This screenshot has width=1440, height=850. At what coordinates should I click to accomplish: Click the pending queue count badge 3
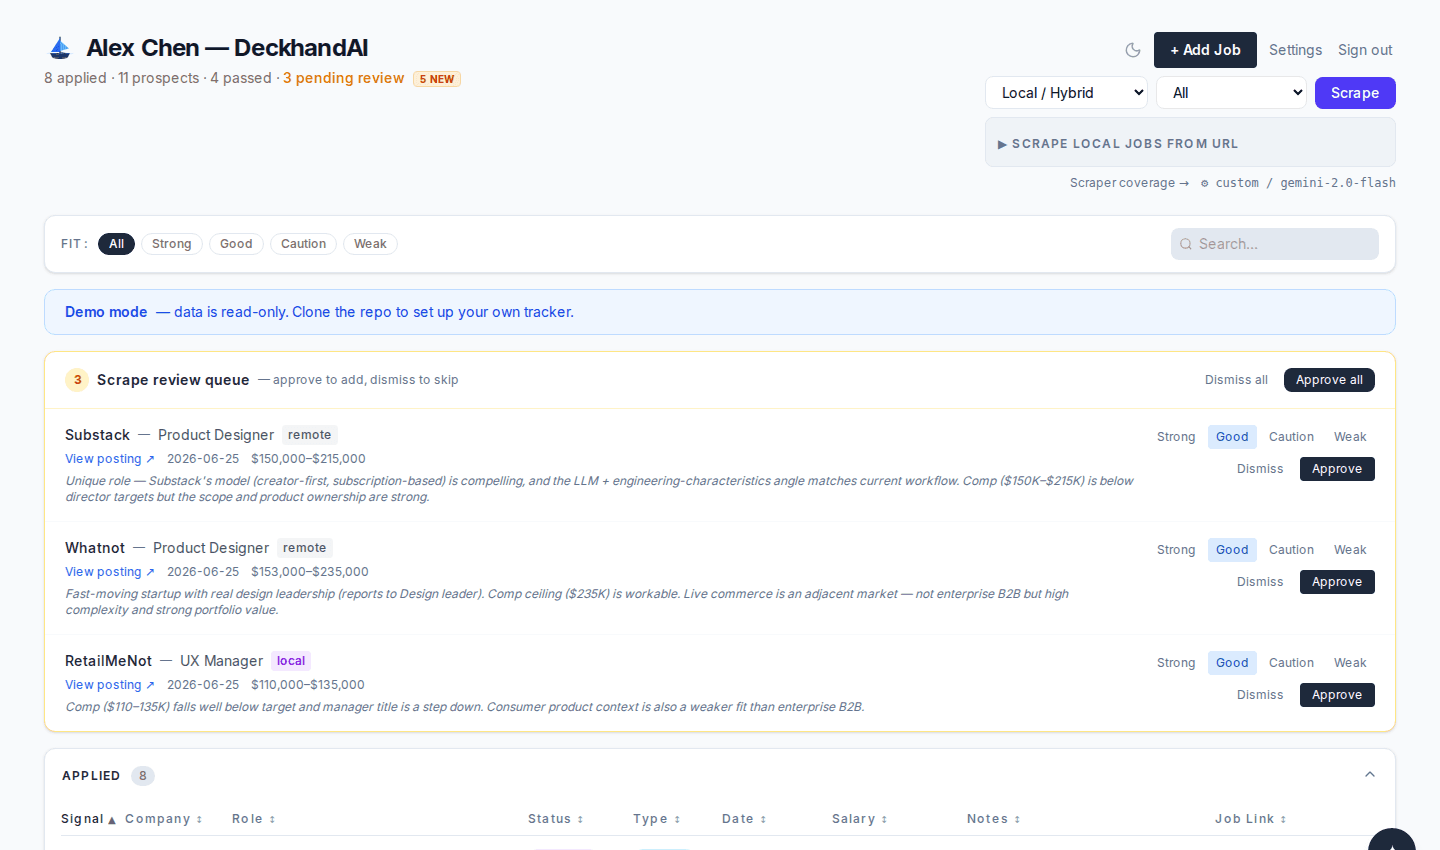coord(77,380)
